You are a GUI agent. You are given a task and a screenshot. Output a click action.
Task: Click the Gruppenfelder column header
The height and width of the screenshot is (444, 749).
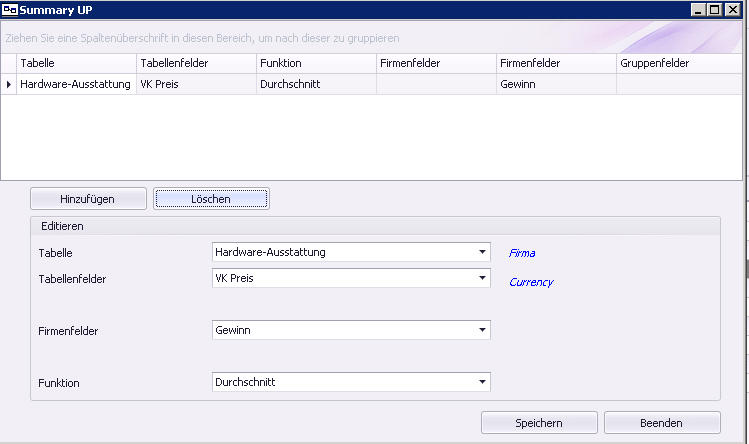tap(679, 63)
